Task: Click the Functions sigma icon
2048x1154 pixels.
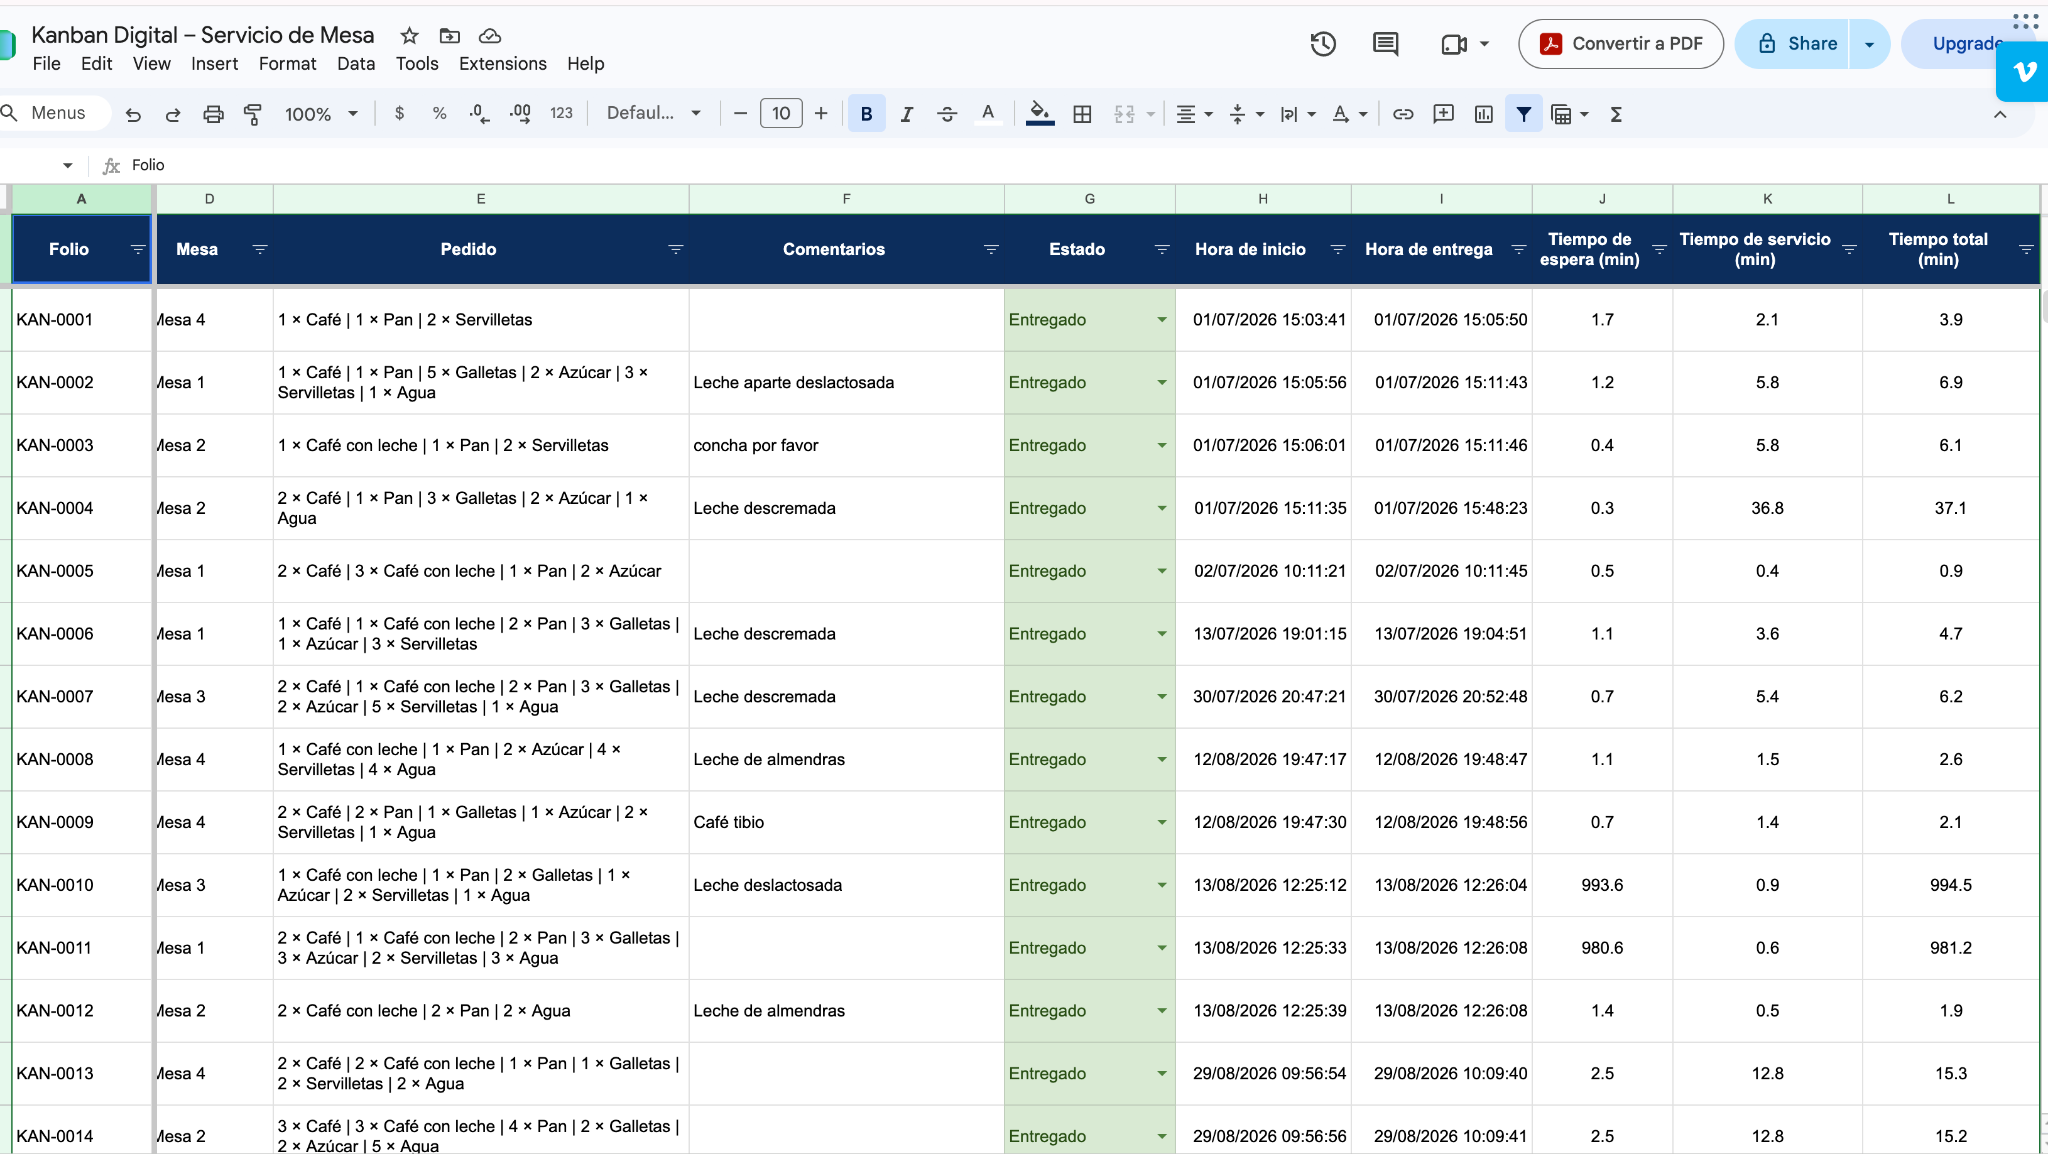Action: [x=1616, y=114]
